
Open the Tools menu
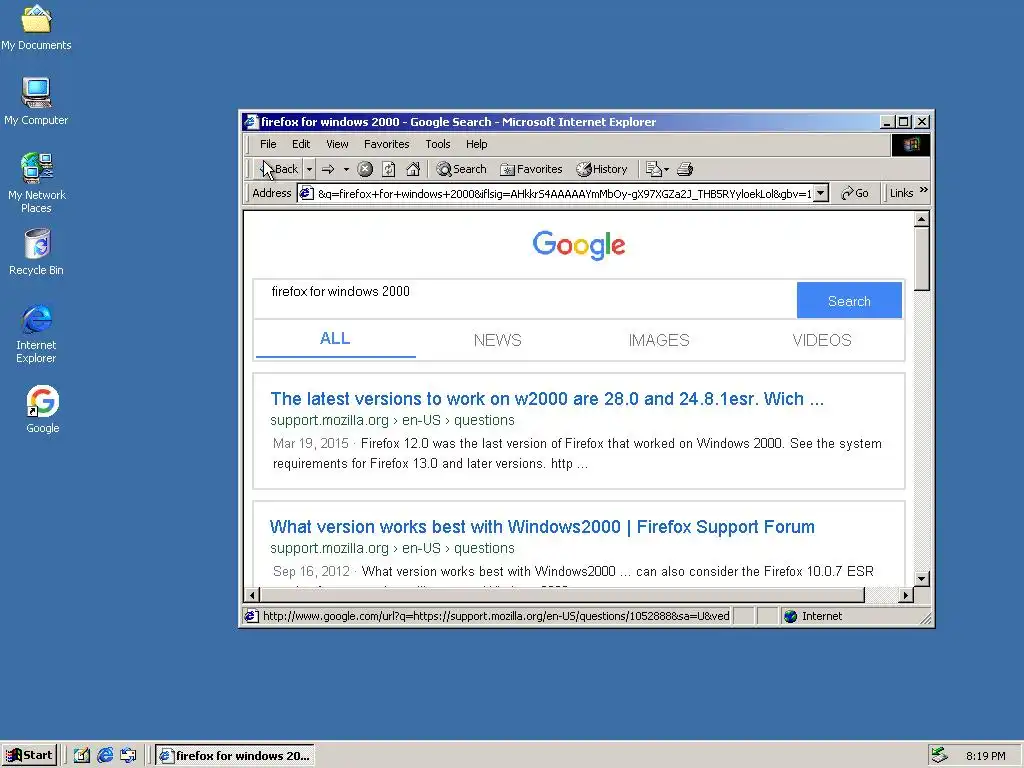[x=438, y=144]
